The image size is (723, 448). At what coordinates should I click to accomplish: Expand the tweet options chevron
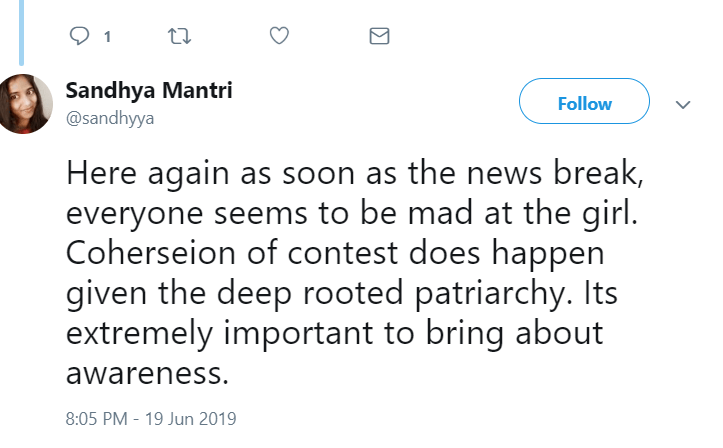point(684,104)
